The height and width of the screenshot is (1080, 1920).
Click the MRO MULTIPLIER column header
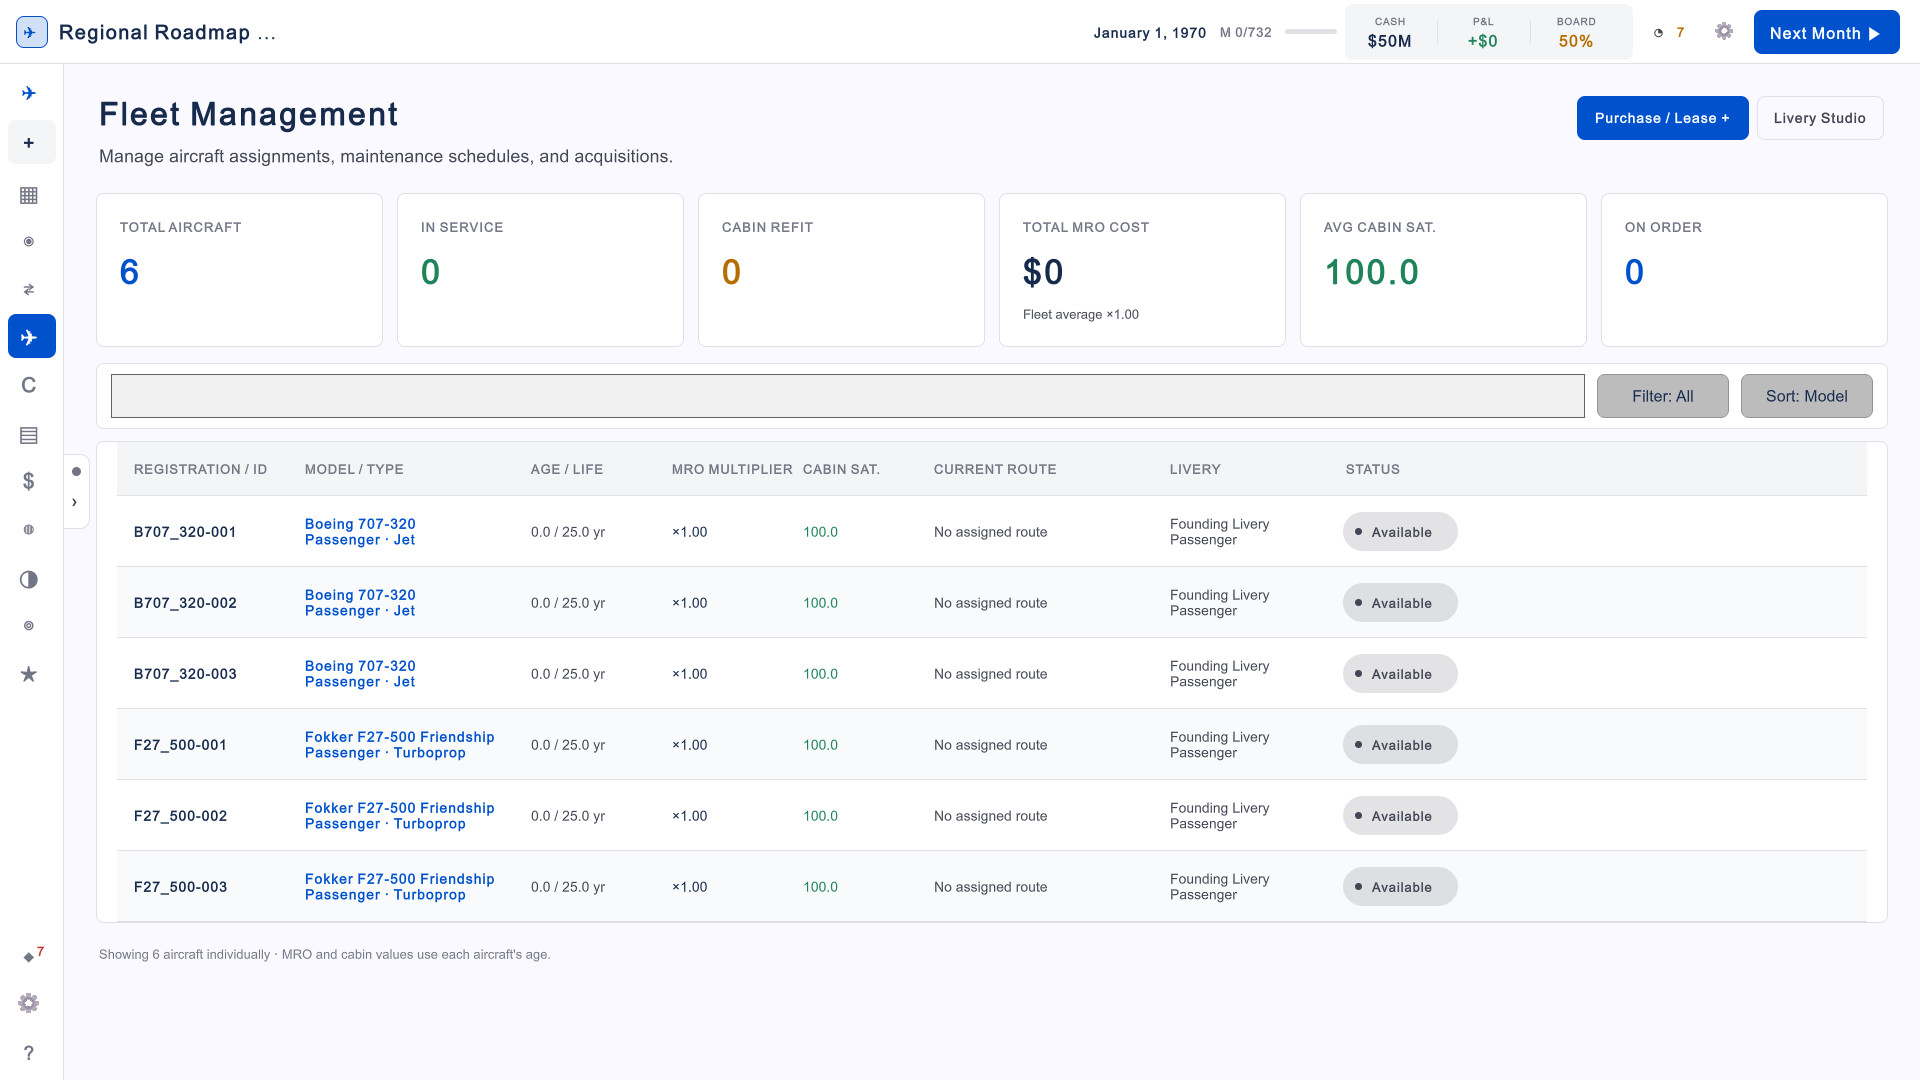tap(732, 469)
